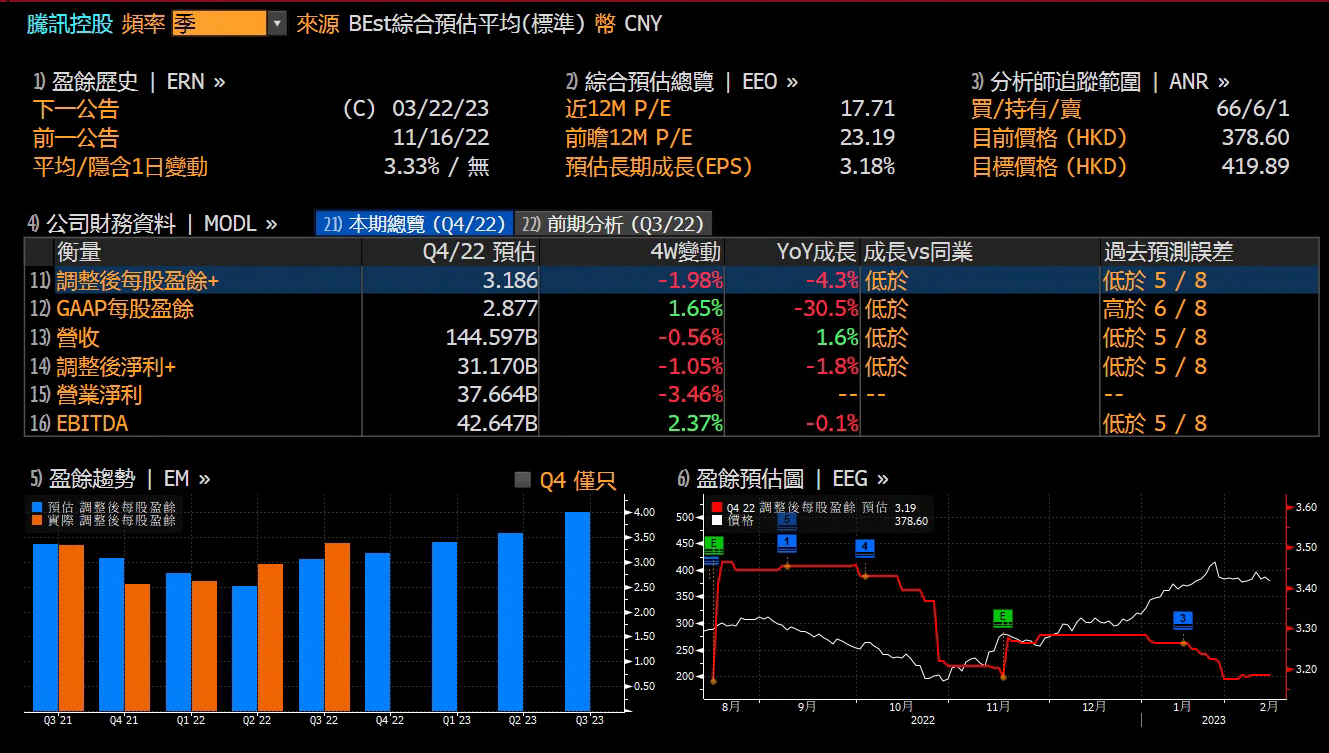The height and width of the screenshot is (753, 1329).
Task: Switch to 前期分析 (Q3/22) tab
Action: [614, 224]
